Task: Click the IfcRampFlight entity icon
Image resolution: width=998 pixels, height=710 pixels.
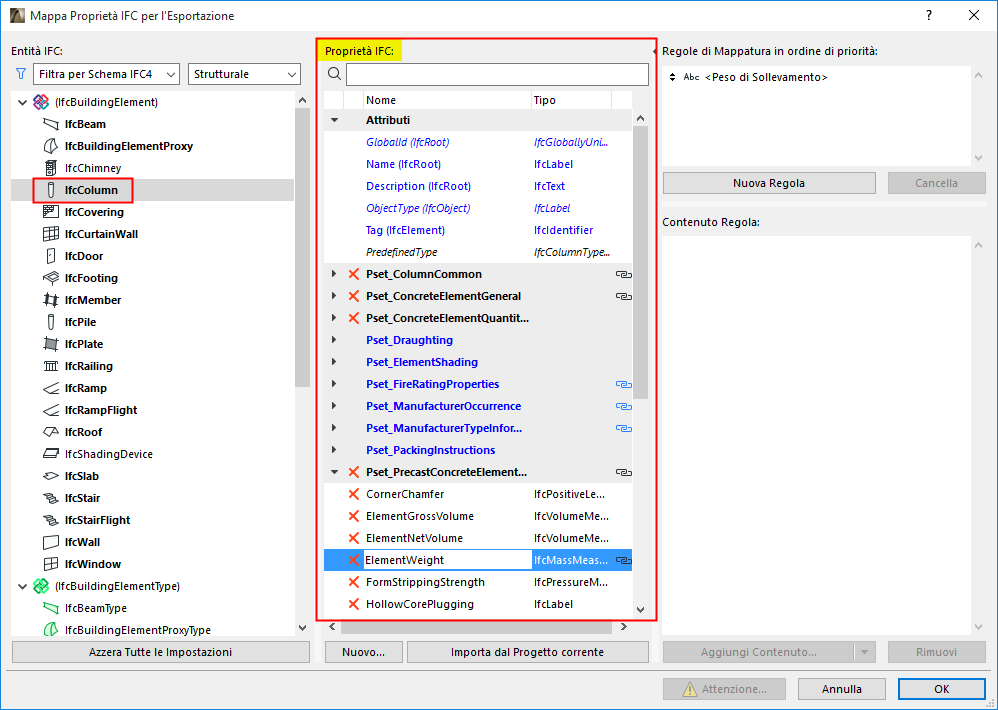Action: (51, 410)
